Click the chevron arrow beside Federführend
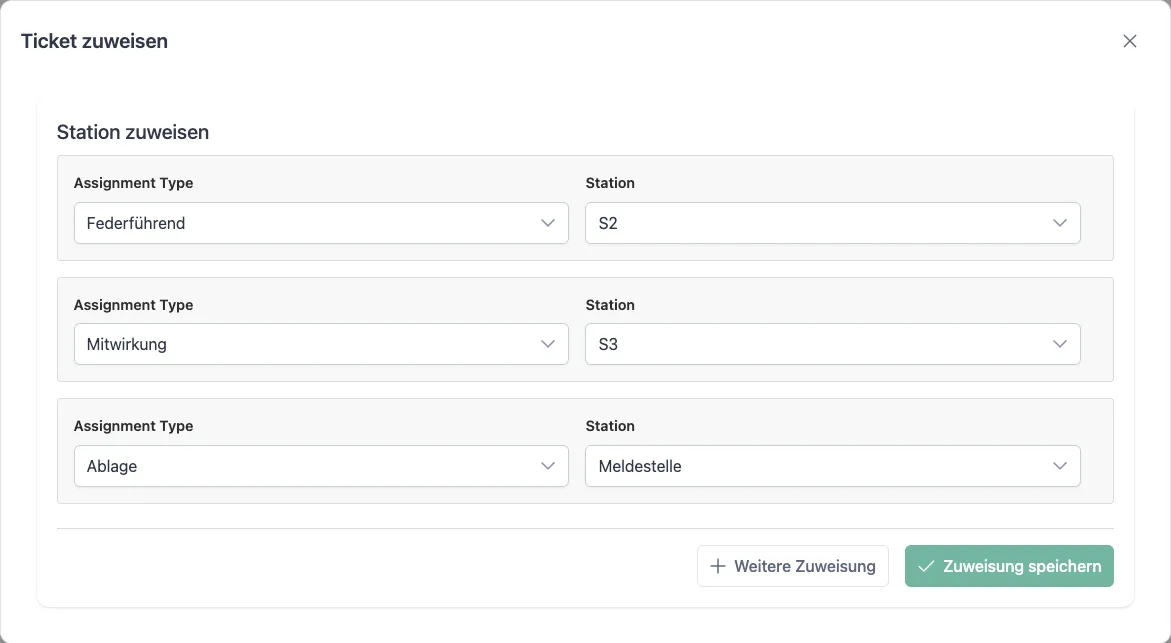 tap(548, 223)
